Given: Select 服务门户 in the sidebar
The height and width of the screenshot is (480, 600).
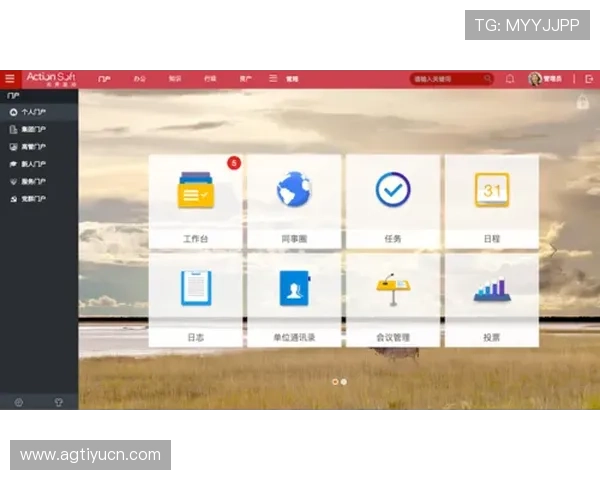Looking at the screenshot, I should tap(39, 181).
